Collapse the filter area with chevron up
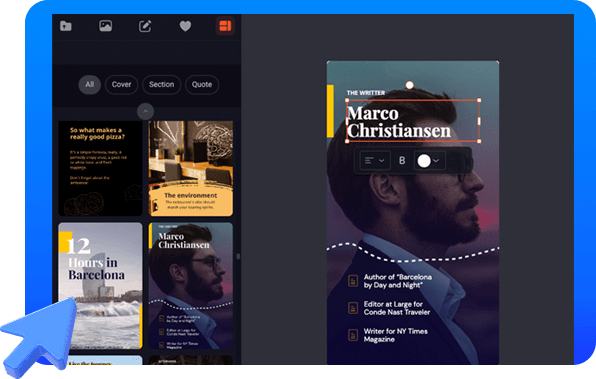The width and height of the screenshot is (596, 379). (x=145, y=111)
